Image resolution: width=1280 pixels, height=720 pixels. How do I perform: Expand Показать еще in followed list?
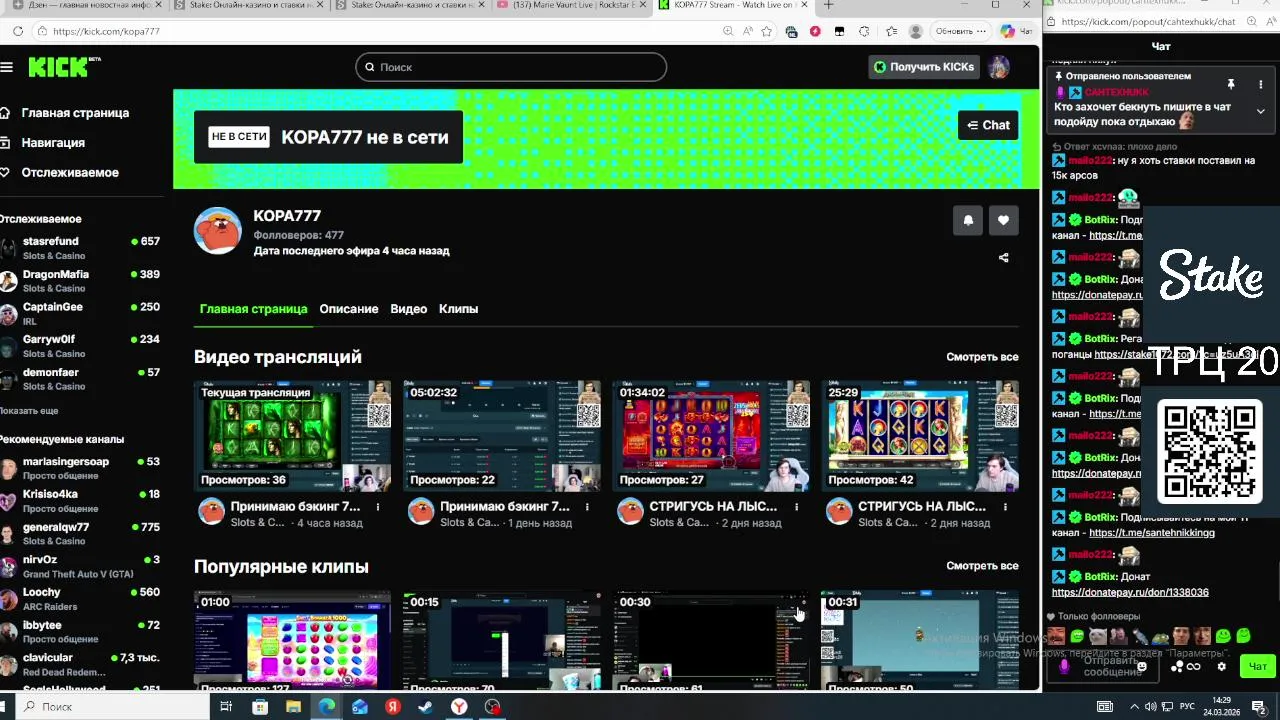(x=29, y=411)
